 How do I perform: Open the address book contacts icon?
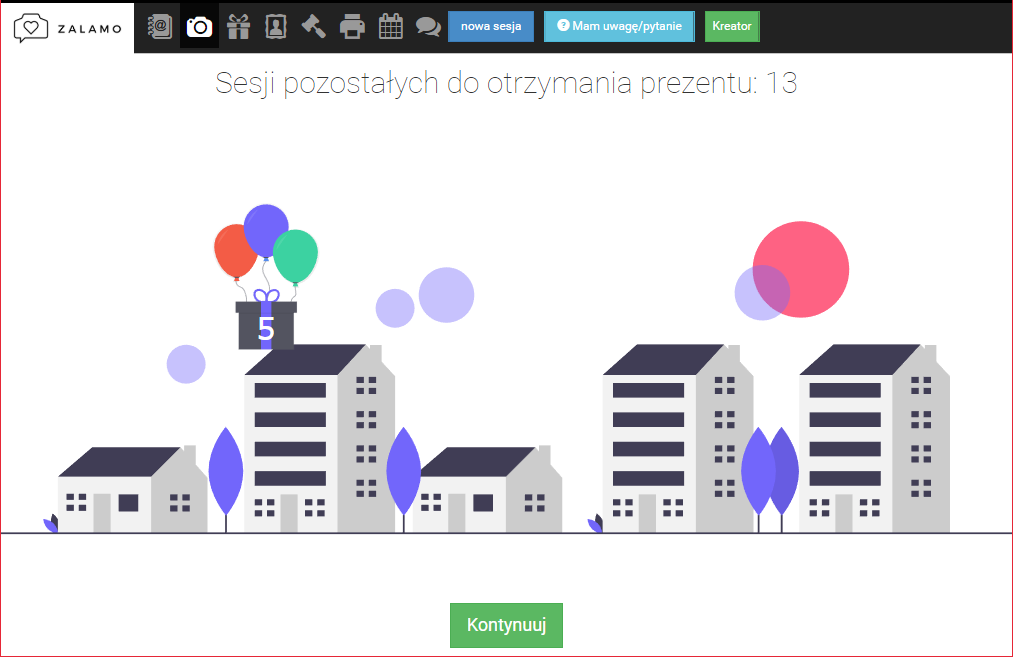tap(159, 26)
